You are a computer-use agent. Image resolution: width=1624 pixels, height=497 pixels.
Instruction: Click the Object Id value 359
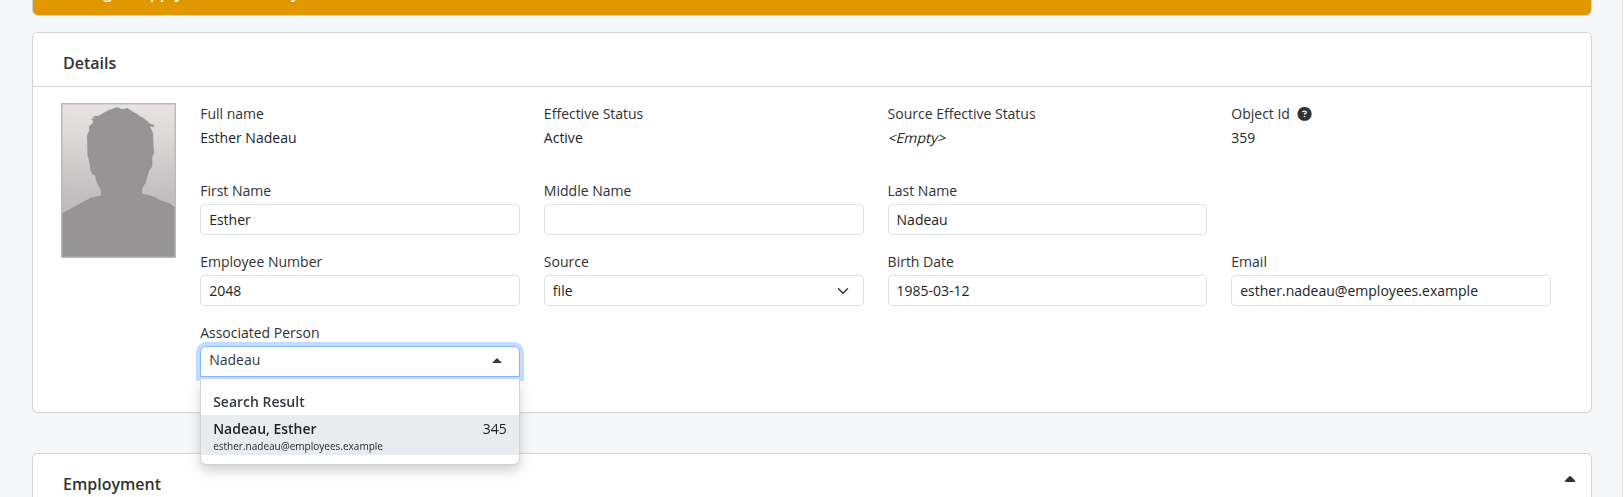pyautogui.click(x=1243, y=138)
